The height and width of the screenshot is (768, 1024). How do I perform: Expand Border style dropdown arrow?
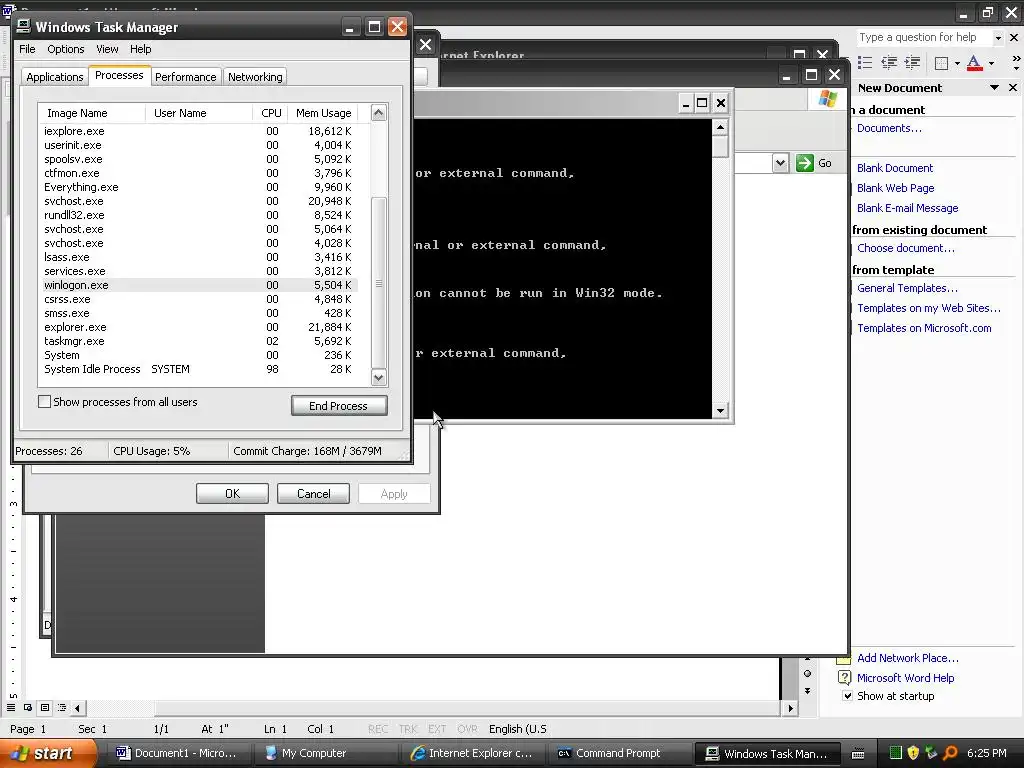(x=957, y=63)
